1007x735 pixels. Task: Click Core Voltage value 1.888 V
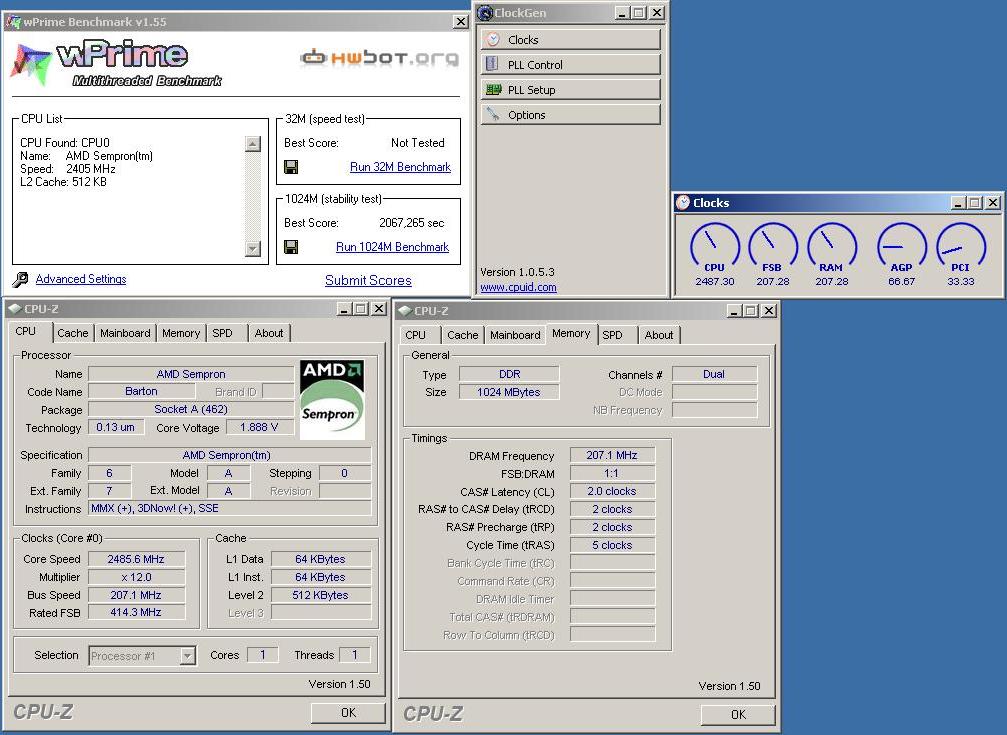259,427
